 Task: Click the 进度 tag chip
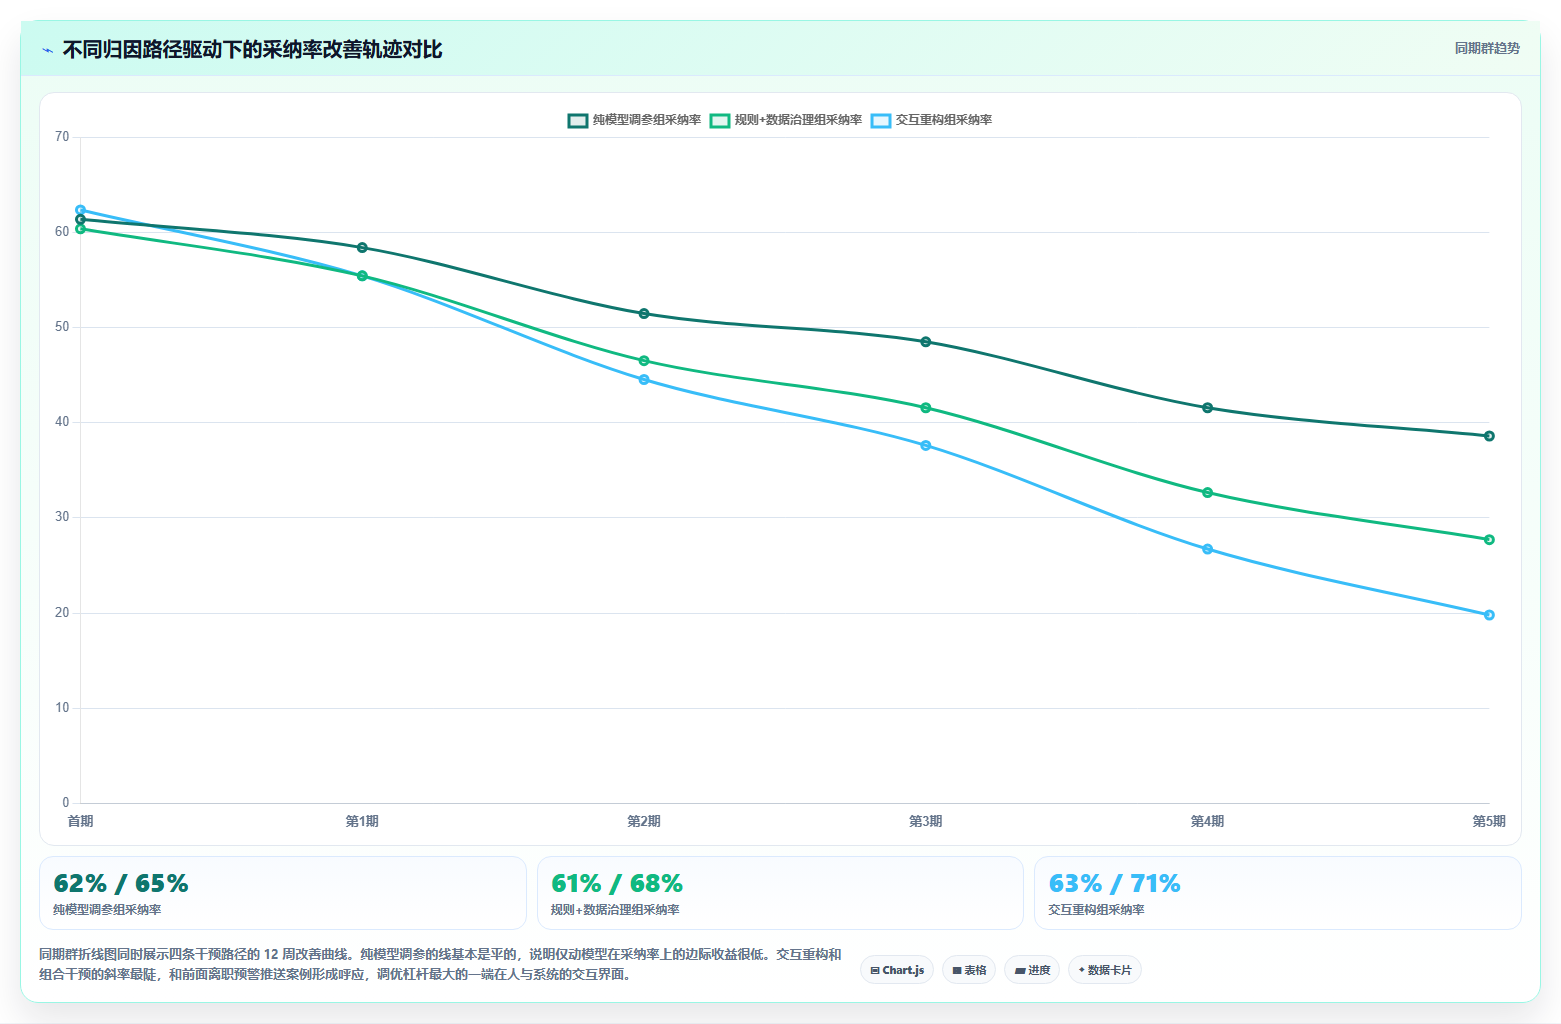tap(1032, 970)
